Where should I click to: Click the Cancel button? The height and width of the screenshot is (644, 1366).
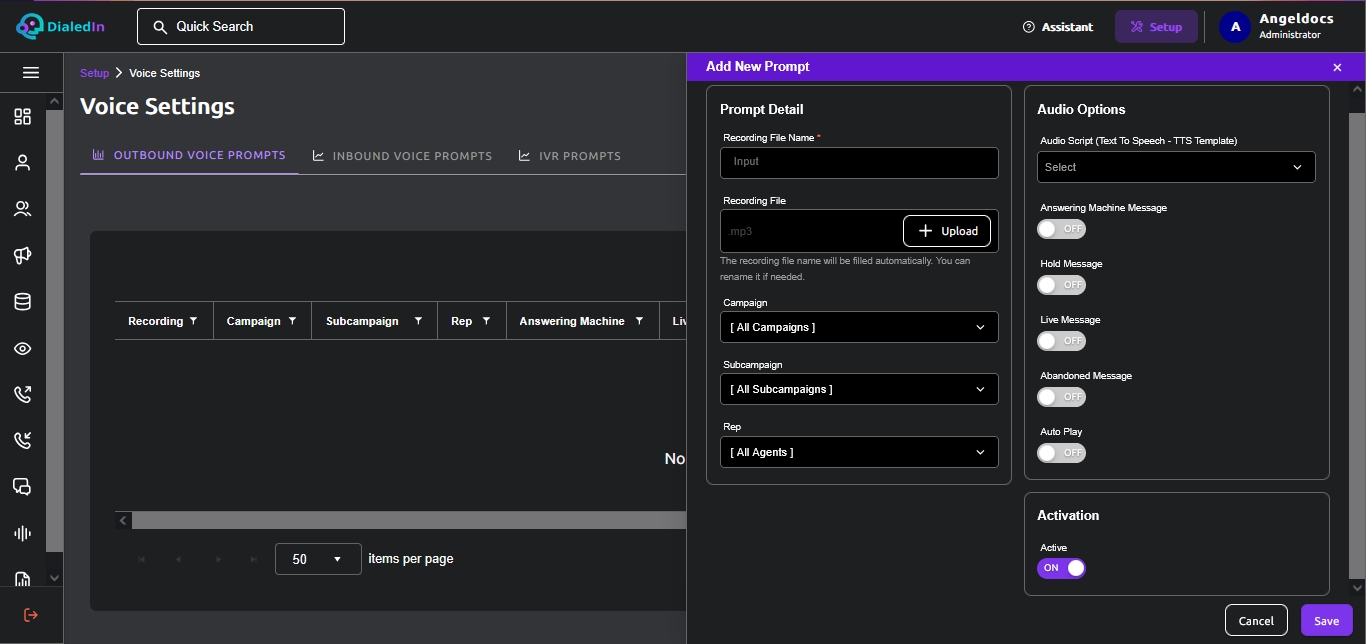pyautogui.click(x=1256, y=620)
